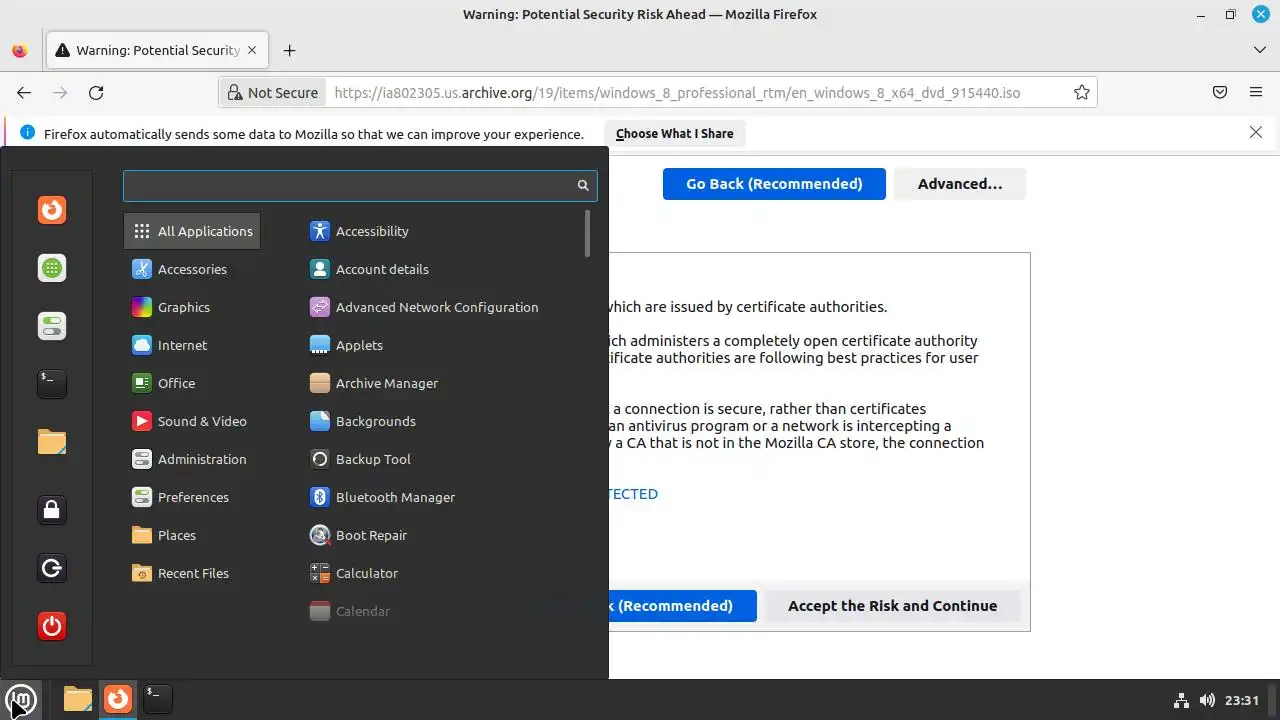Open Files from the taskbar
Image resolution: width=1280 pixels, height=720 pixels.
pyautogui.click(x=78, y=699)
